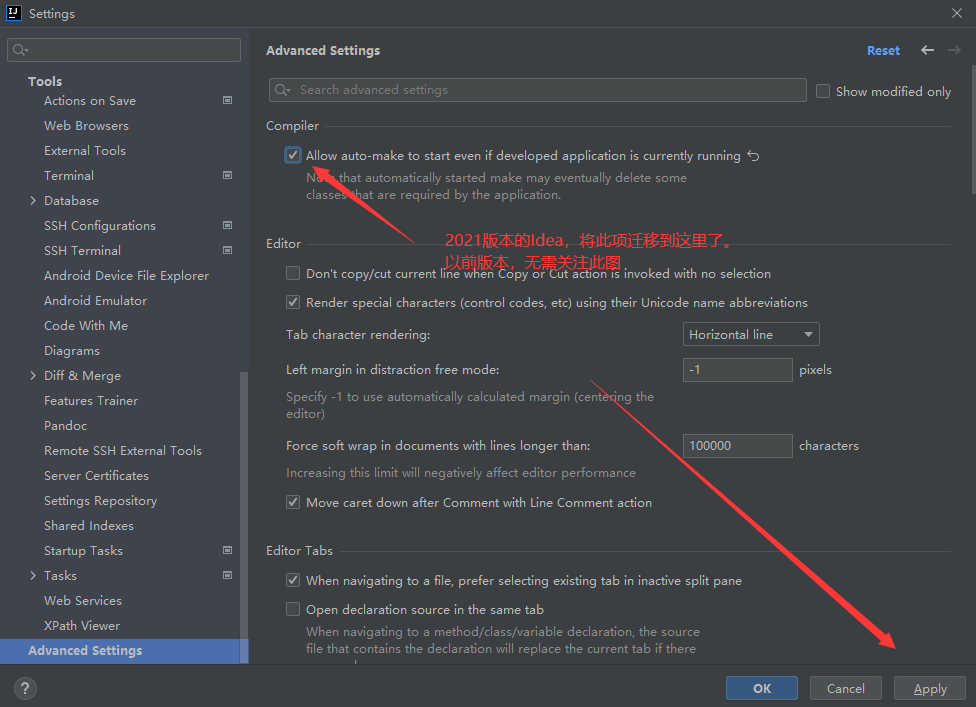This screenshot has width=976, height=707.
Task: Open Tab character rendering dropdown
Action: (751, 334)
